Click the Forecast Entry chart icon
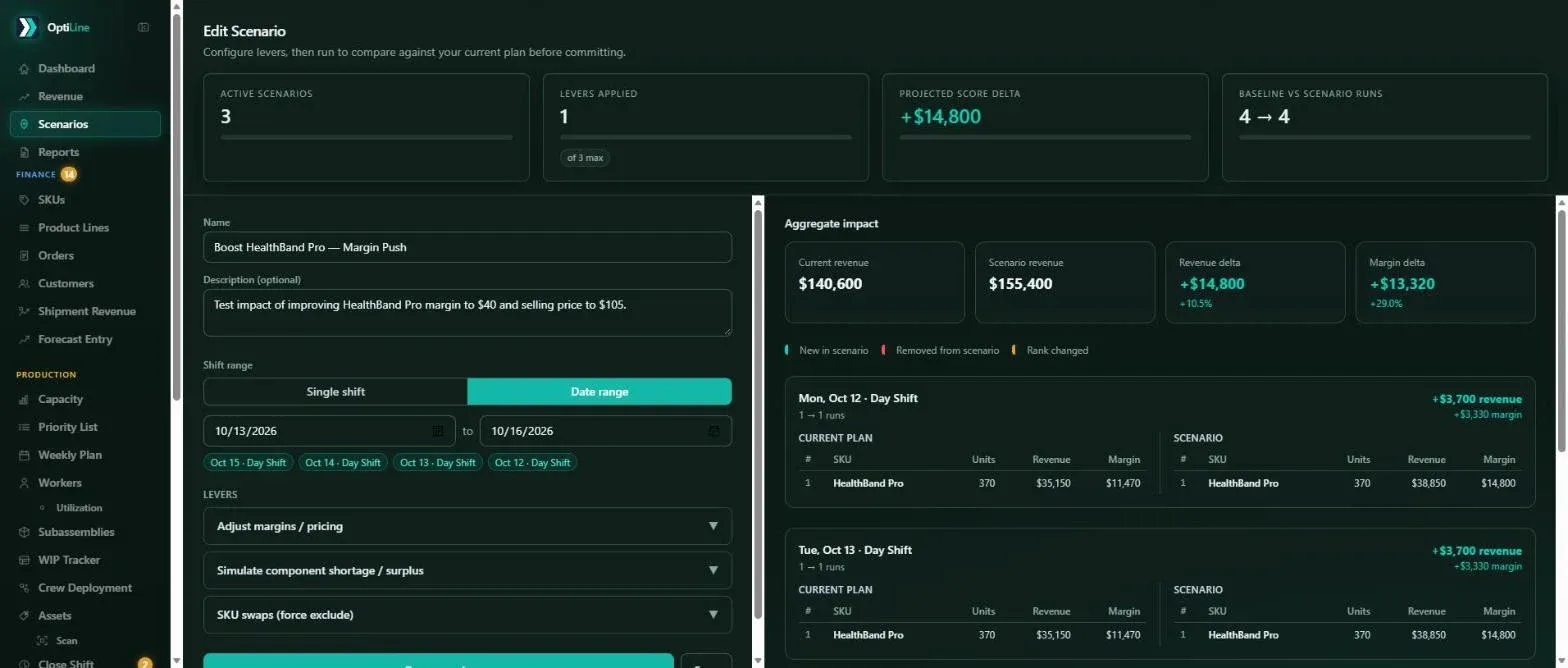This screenshot has height=668, width=1568. pyautogui.click(x=24, y=340)
